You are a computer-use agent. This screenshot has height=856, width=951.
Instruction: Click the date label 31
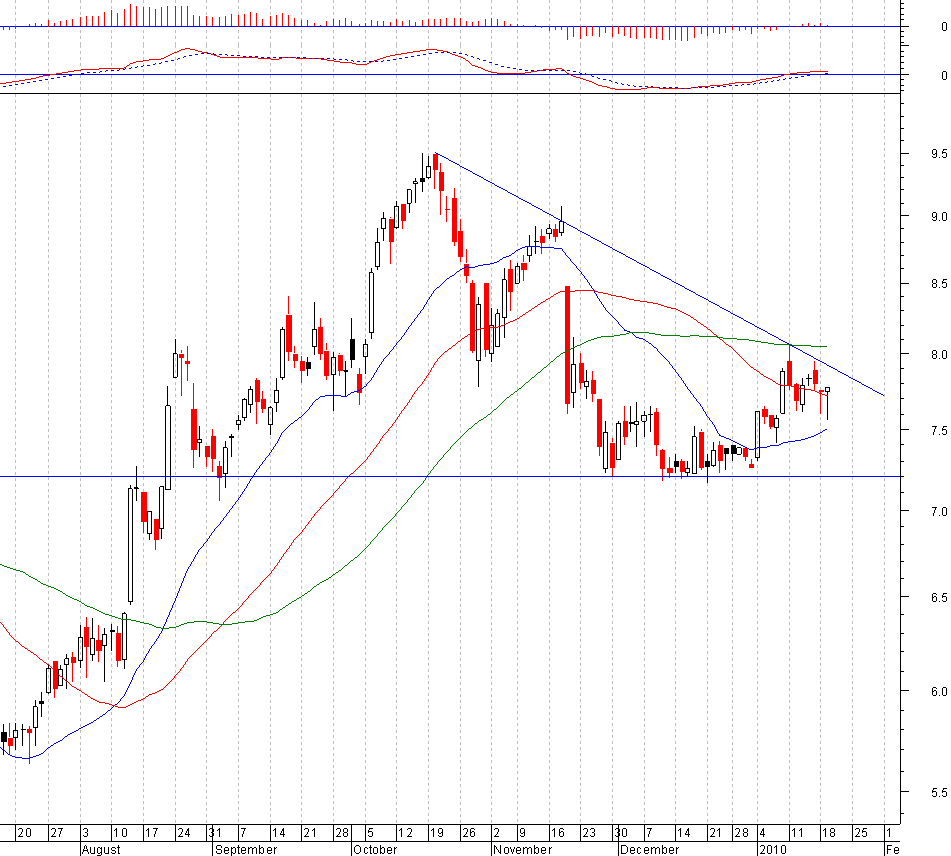(x=215, y=832)
